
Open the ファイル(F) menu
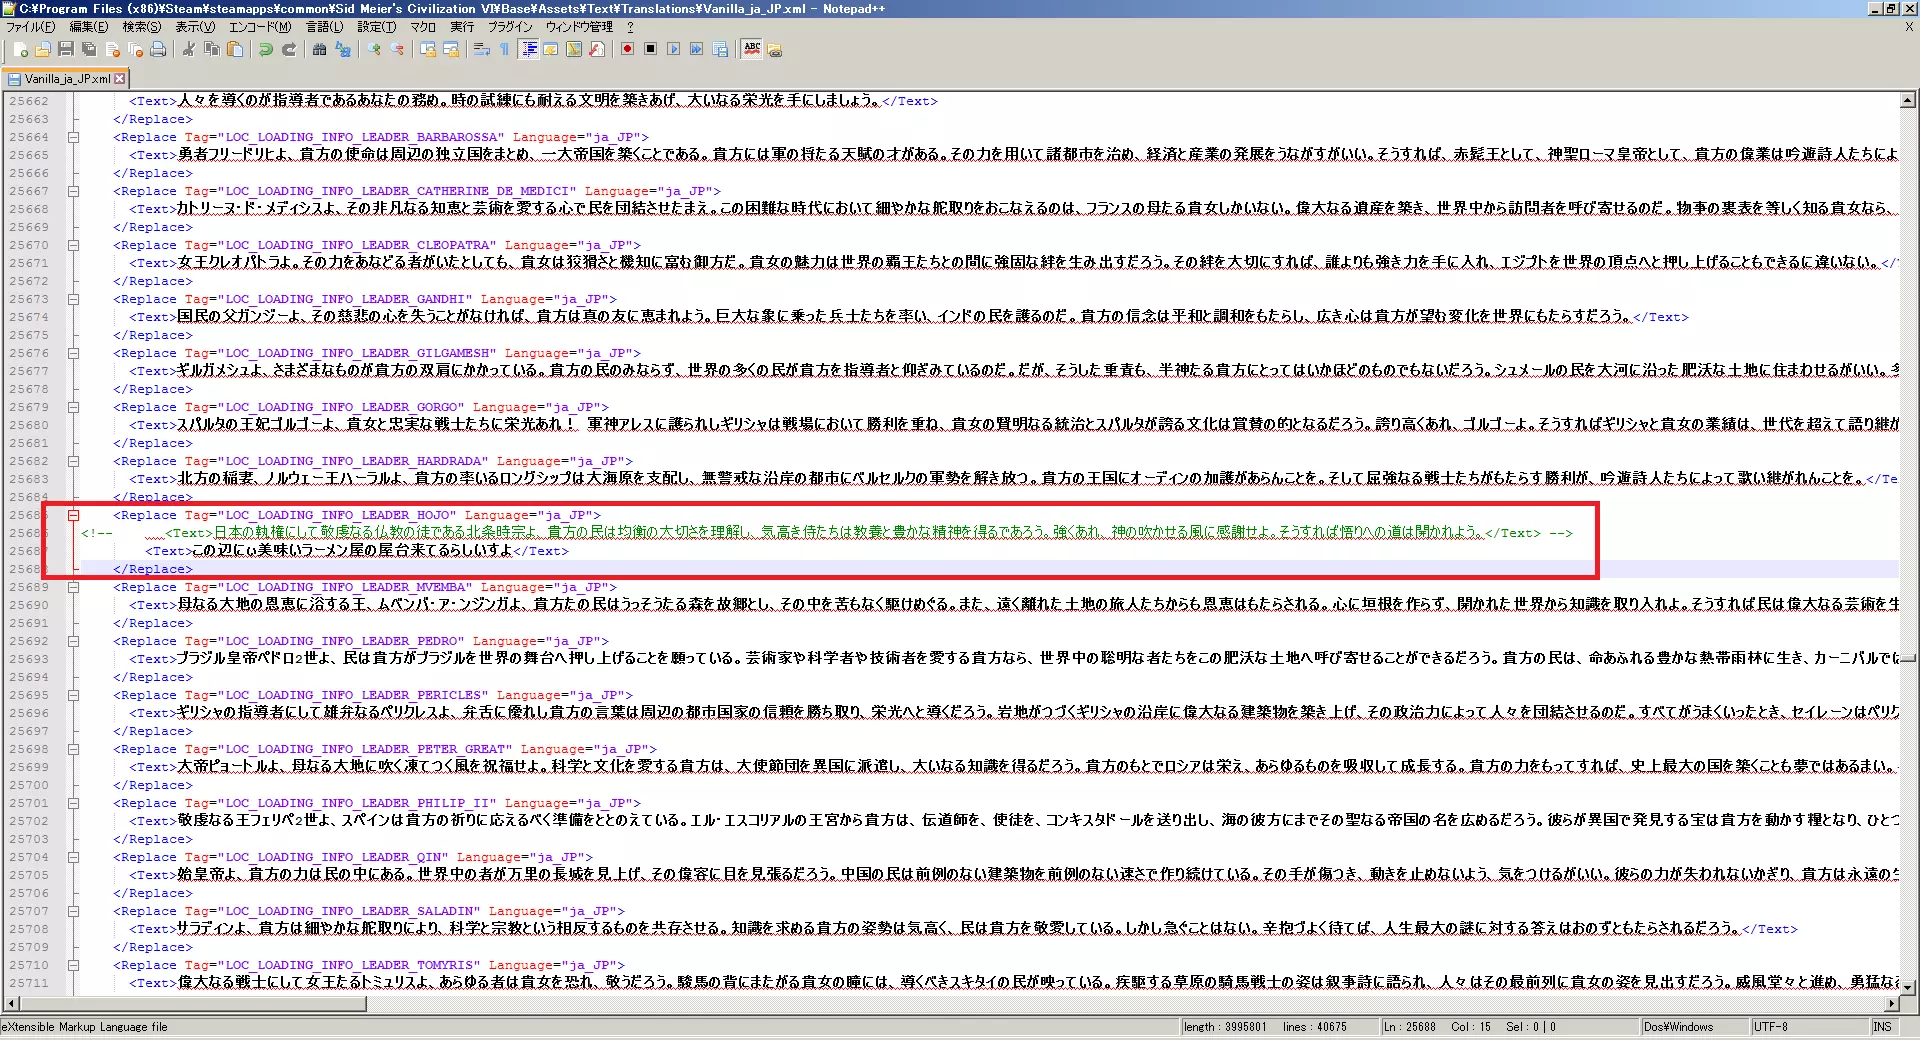[x=31, y=27]
